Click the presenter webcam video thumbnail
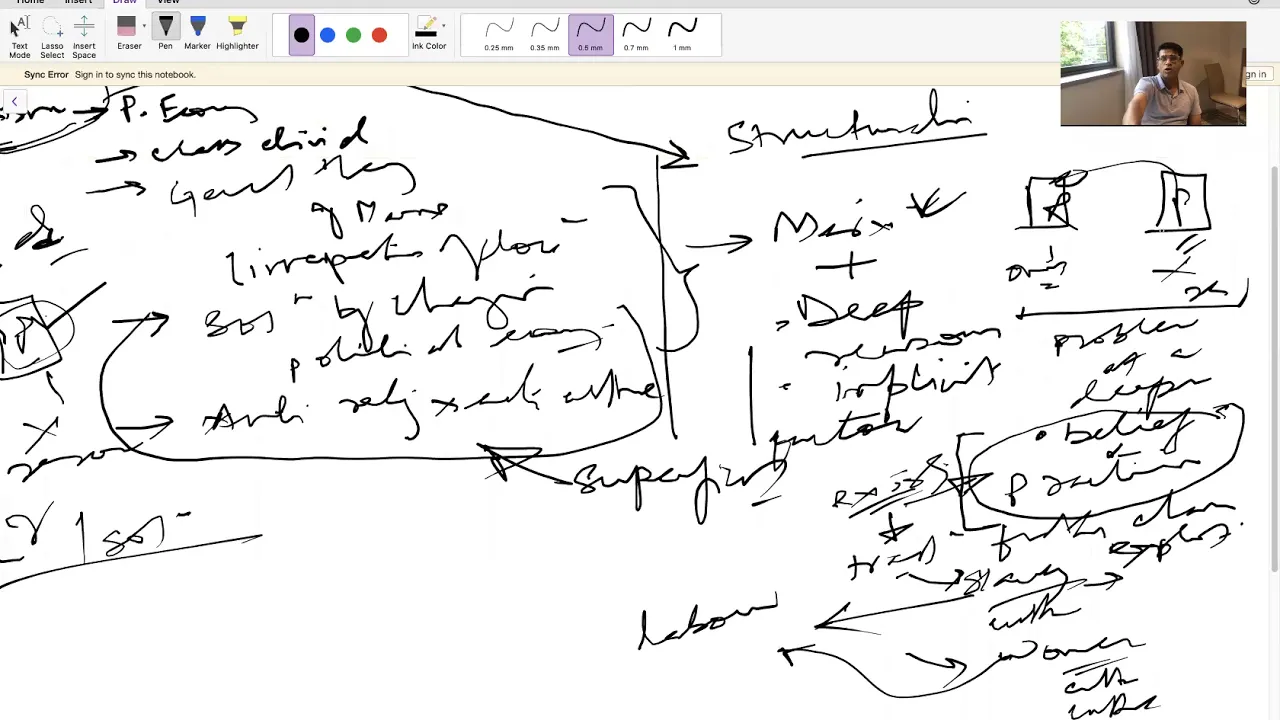The width and height of the screenshot is (1280, 720). pos(1153,74)
